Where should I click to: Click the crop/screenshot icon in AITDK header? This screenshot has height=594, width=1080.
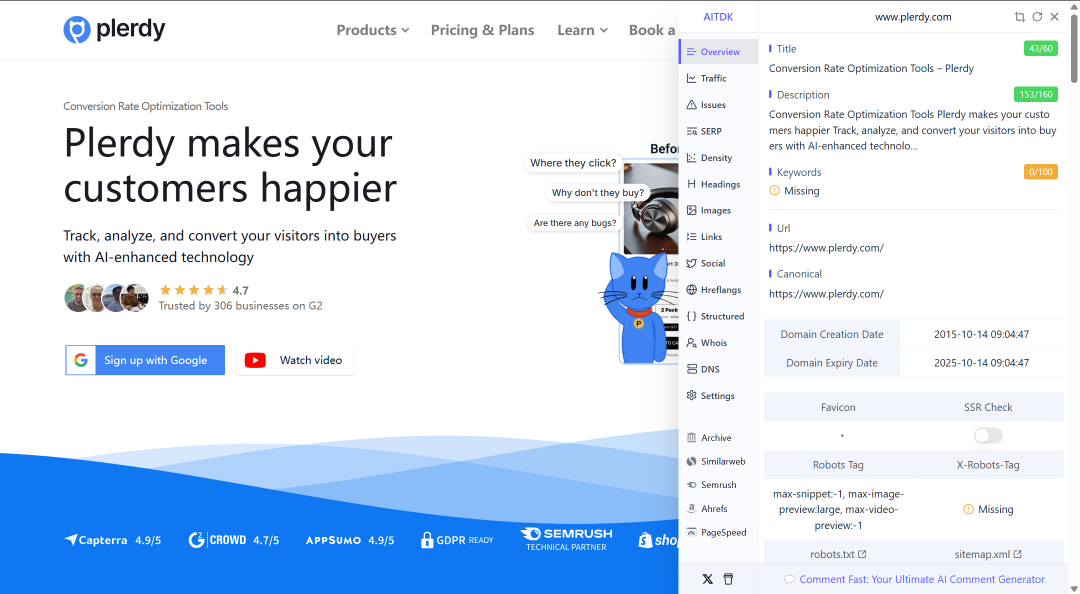pyautogui.click(x=1019, y=17)
